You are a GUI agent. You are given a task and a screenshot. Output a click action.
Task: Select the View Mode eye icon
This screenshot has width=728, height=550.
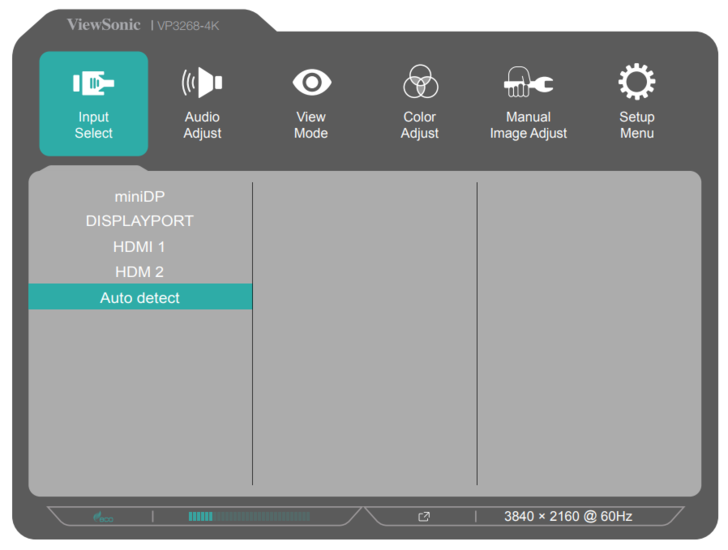(312, 82)
